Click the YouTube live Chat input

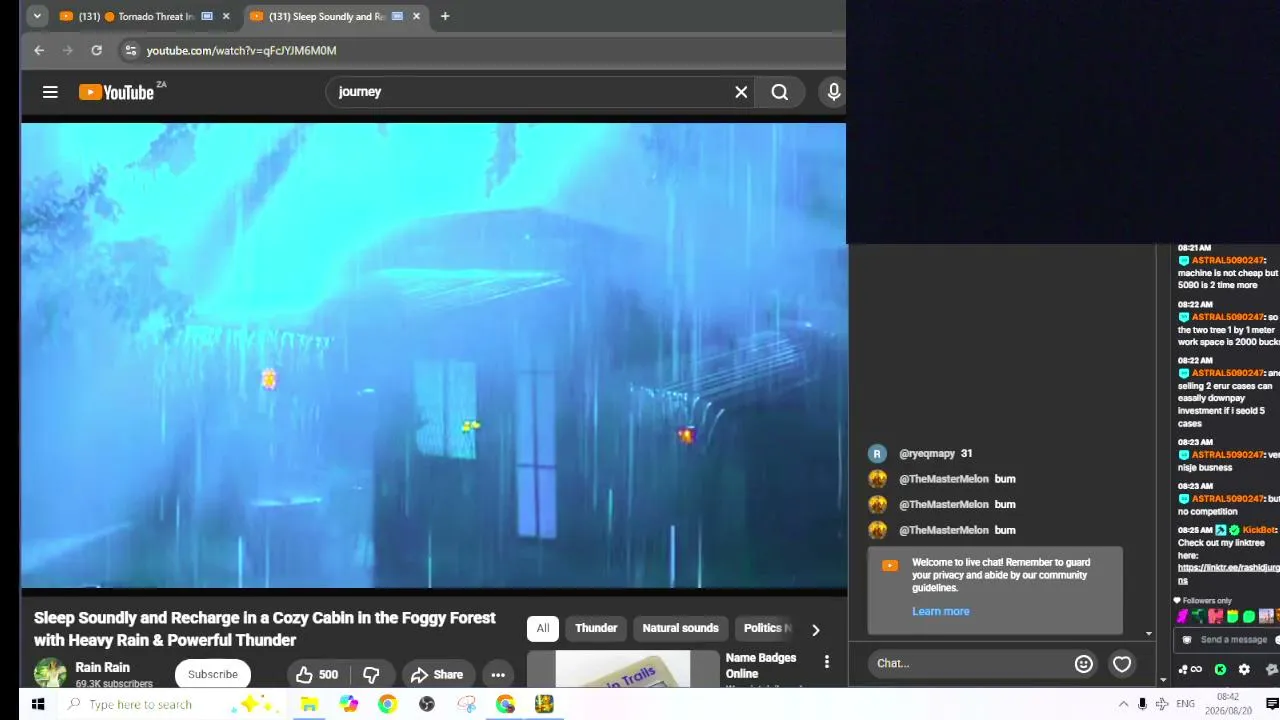point(970,663)
